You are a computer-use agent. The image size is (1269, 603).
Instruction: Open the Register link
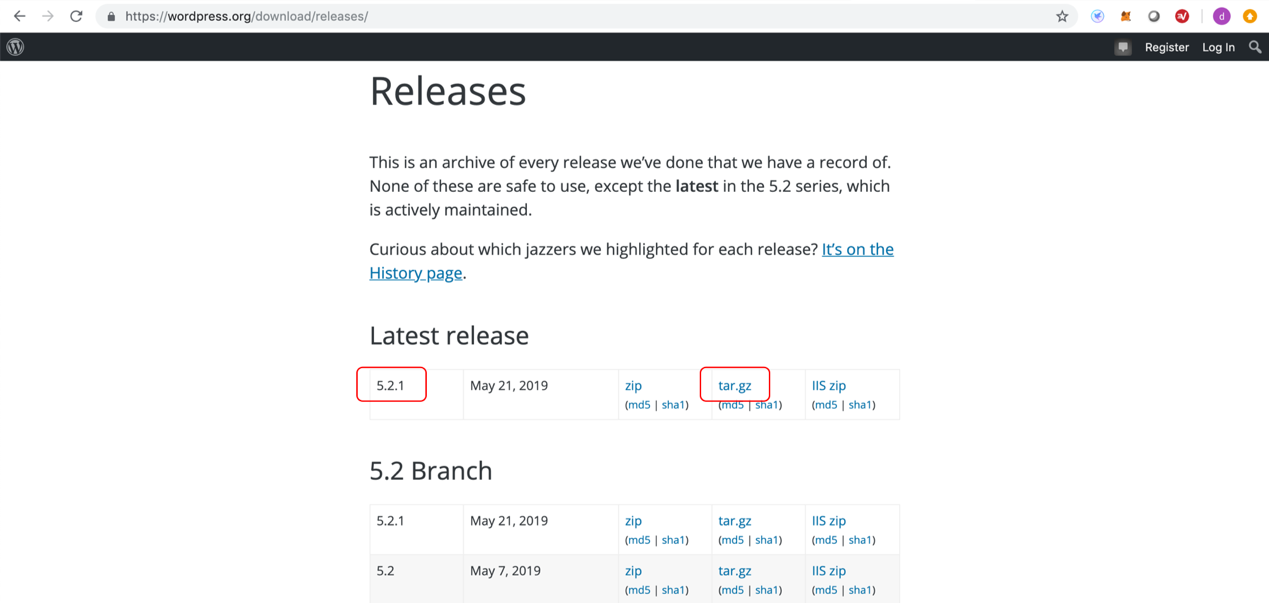[1167, 47]
